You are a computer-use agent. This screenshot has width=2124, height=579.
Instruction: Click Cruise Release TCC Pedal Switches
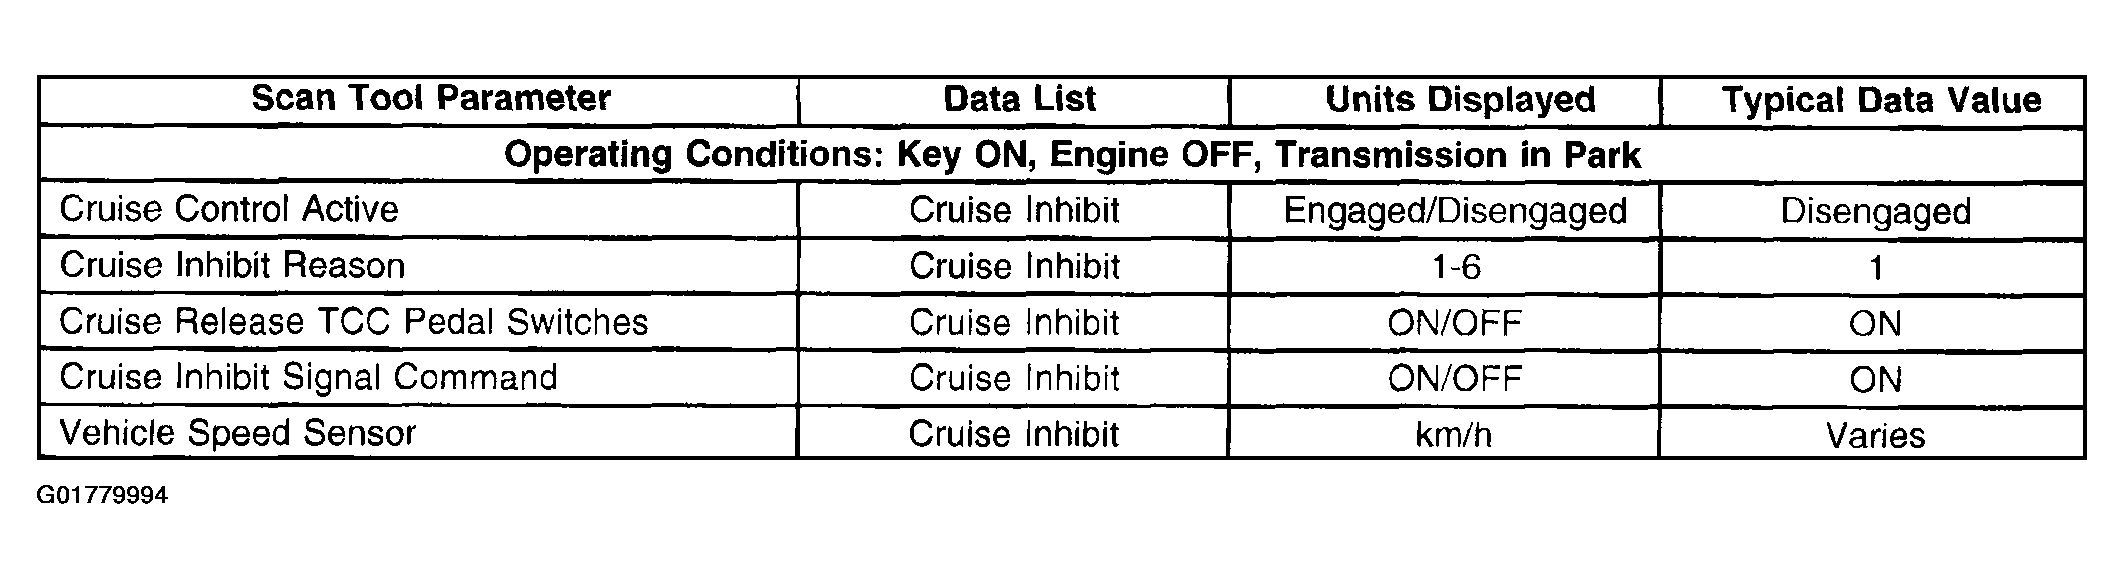(353, 322)
